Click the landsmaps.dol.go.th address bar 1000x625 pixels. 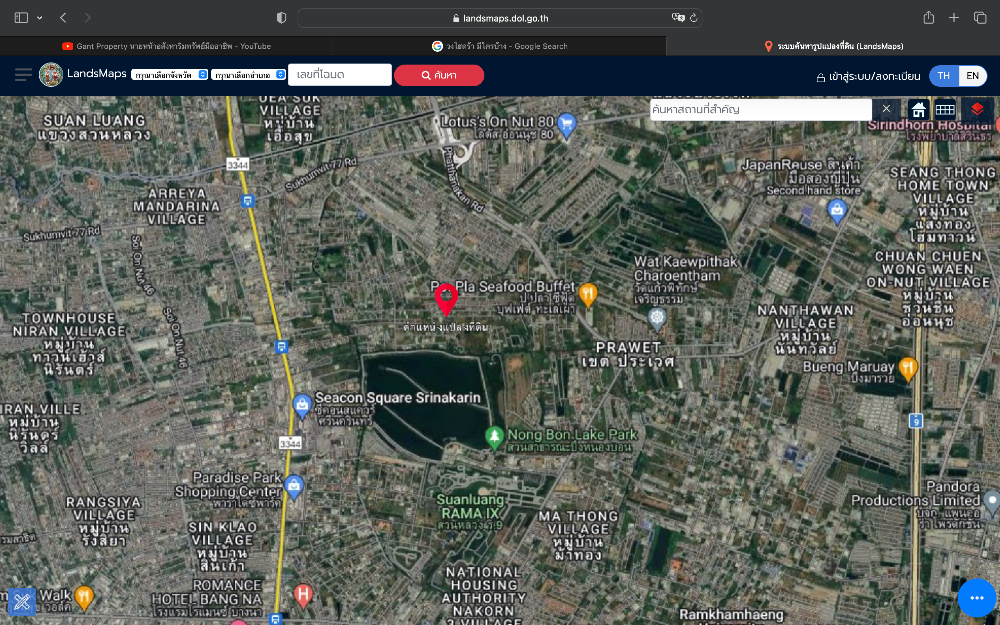500,18
